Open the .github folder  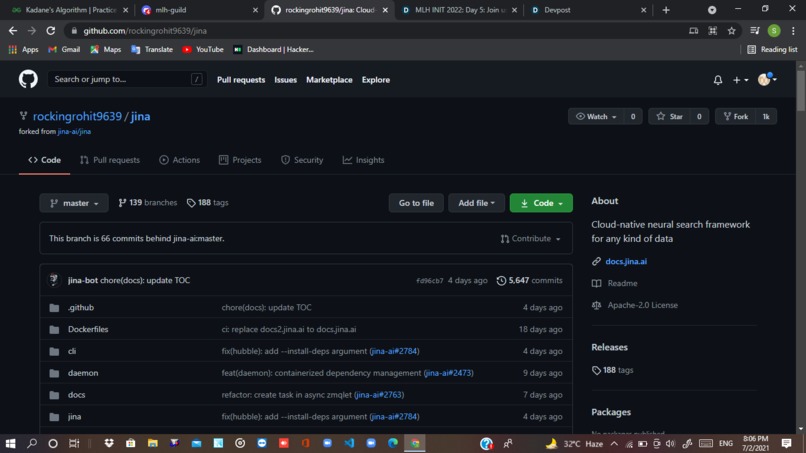pyautogui.click(x=81, y=307)
